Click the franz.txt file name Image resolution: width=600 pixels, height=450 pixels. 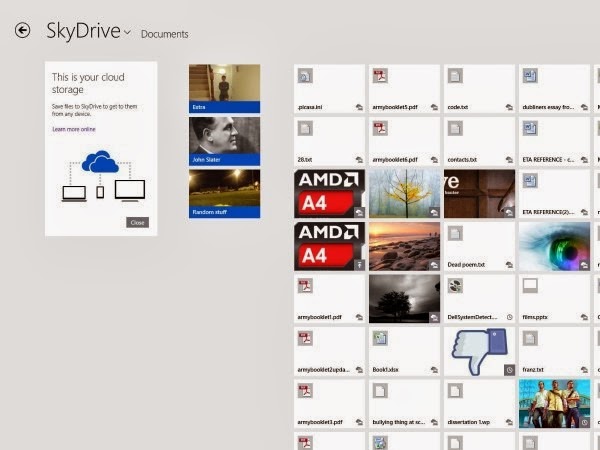[x=533, y=370]
